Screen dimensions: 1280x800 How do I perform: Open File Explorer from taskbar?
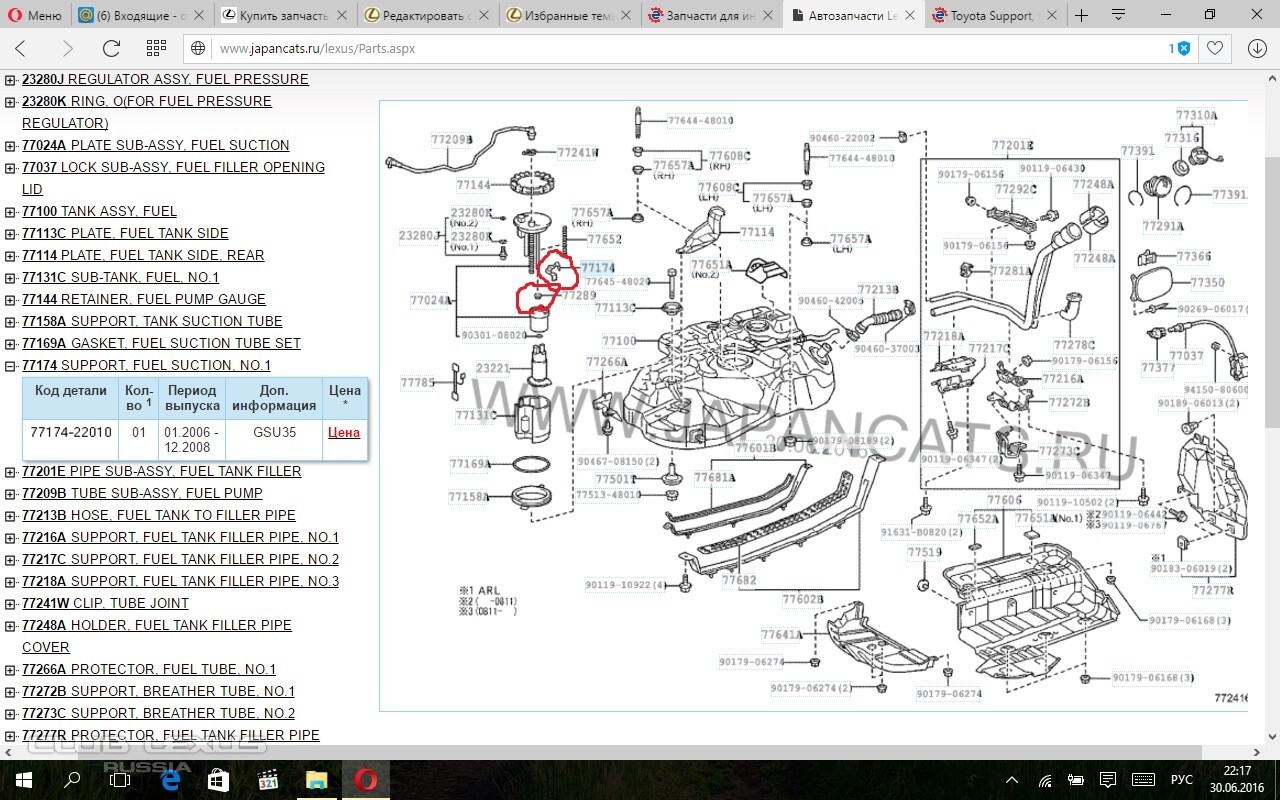click(x=316, y=780)
